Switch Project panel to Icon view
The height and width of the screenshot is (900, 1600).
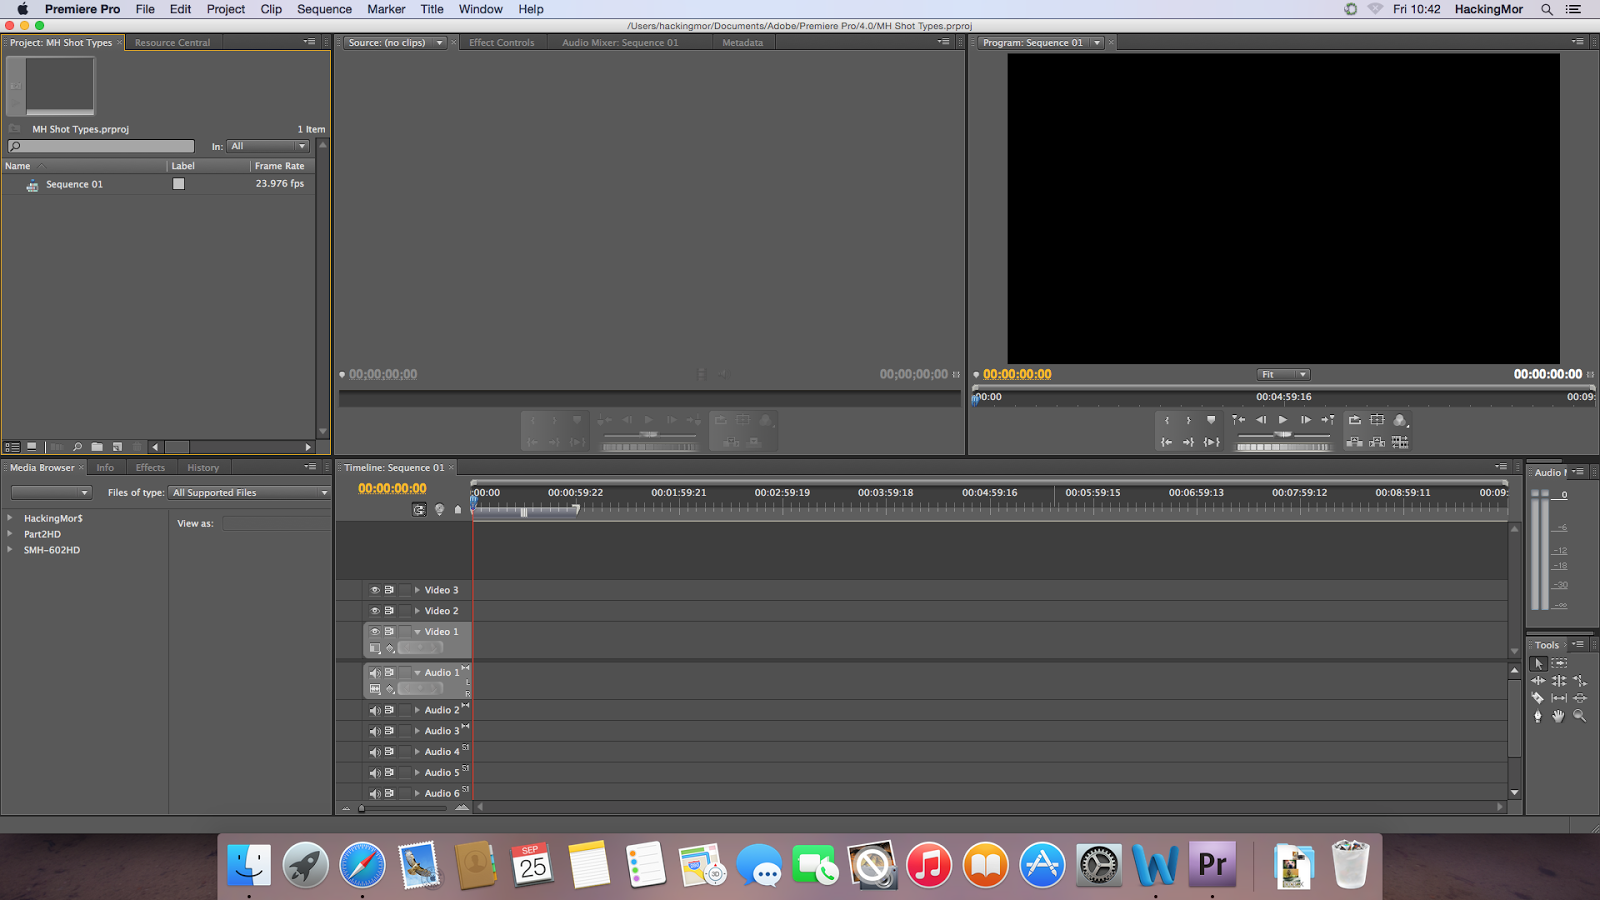click(32, 447)
